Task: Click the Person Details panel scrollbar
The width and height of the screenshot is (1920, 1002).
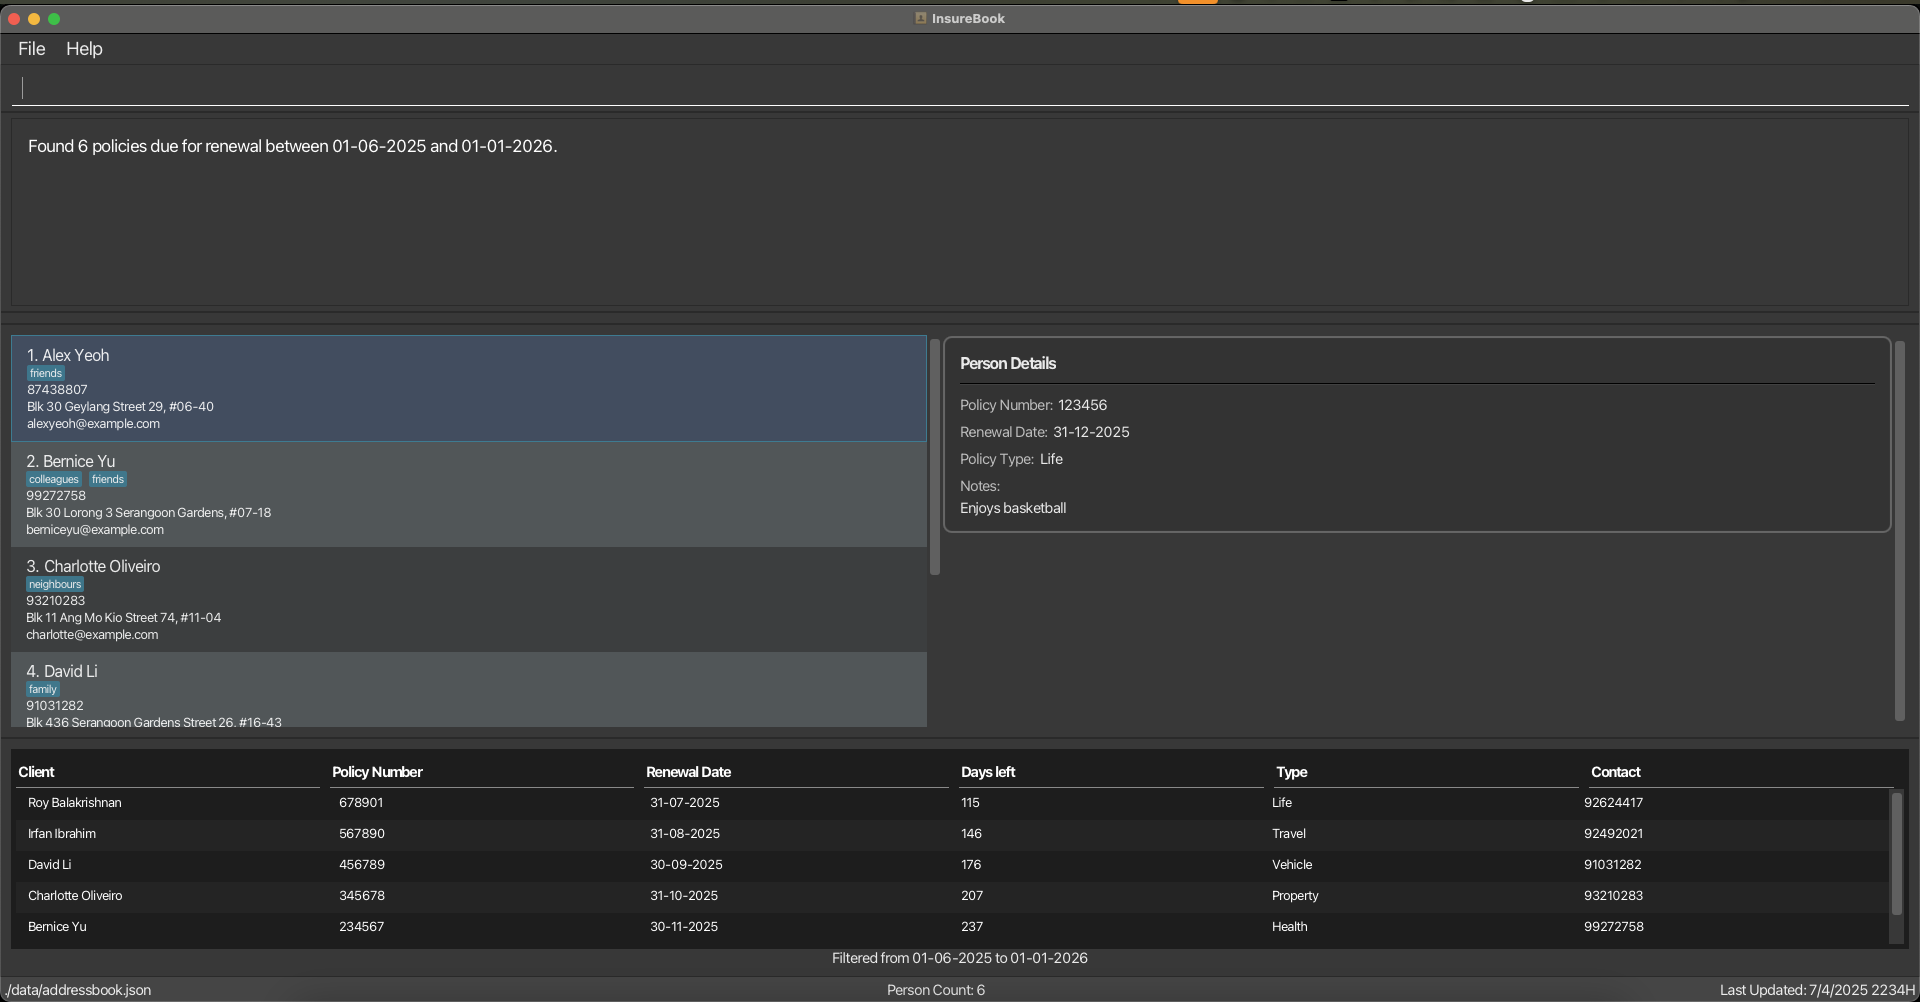Action: tap(1900, 530)
